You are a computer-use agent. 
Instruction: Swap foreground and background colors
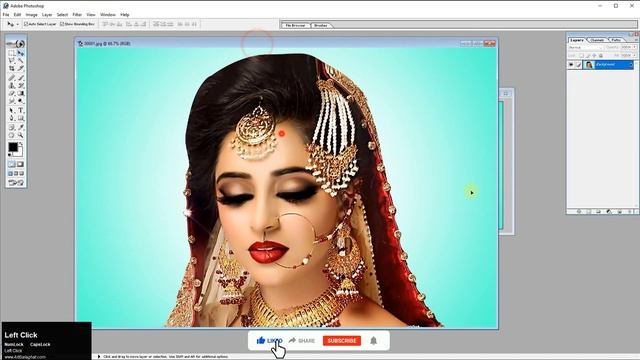[21, 143]
